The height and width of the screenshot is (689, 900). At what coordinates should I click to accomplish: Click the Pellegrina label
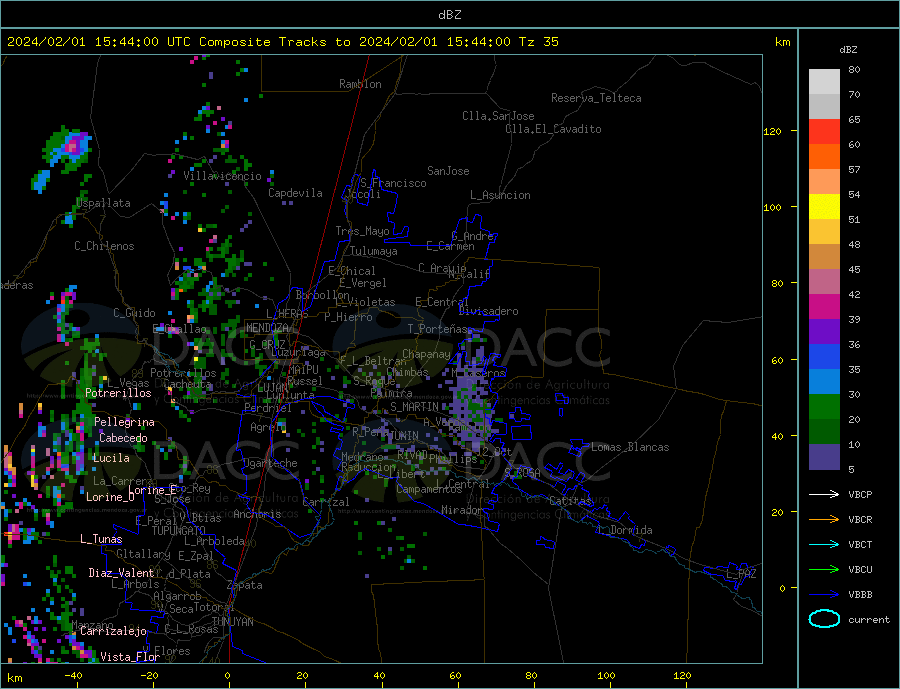point(125,422)
